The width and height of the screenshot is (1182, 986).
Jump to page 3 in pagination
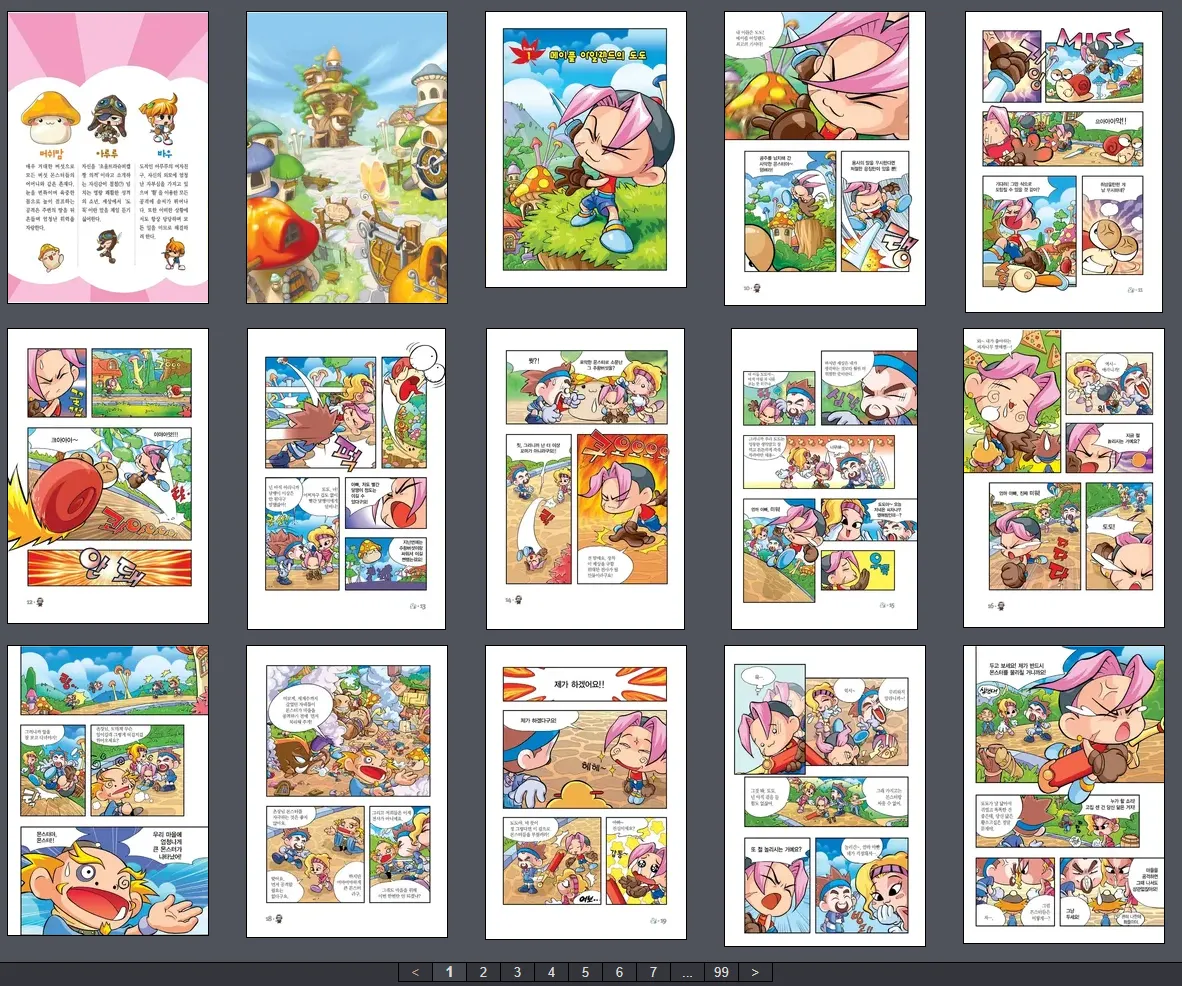[x=517, y=972]
